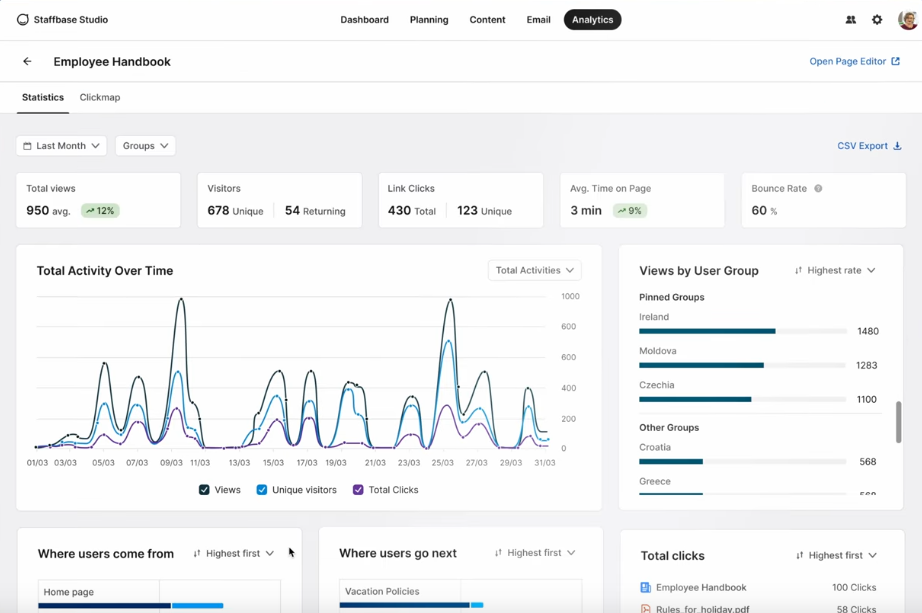Image resolution: width=922 pixels, height=613 pixels.
Task: Click the Employee Handbook document icon
Action: [645, 588]
